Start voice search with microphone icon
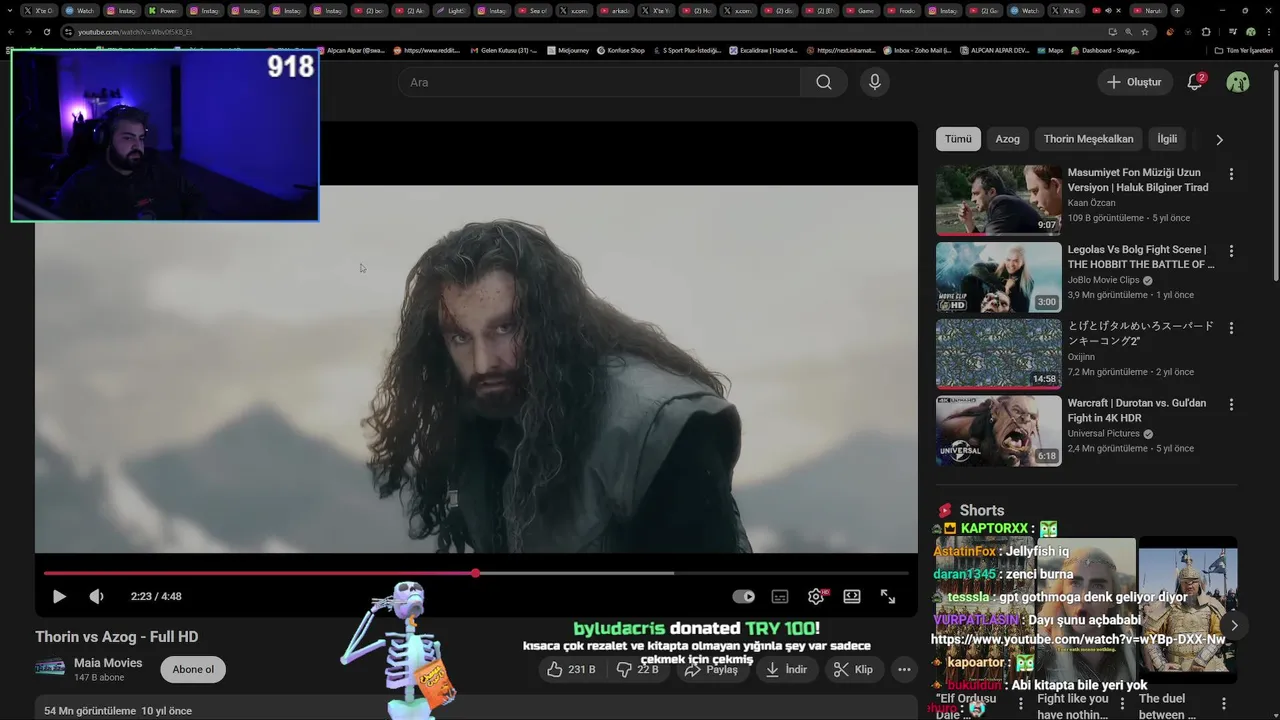1280x720 pixels. [x=875, y=82]
